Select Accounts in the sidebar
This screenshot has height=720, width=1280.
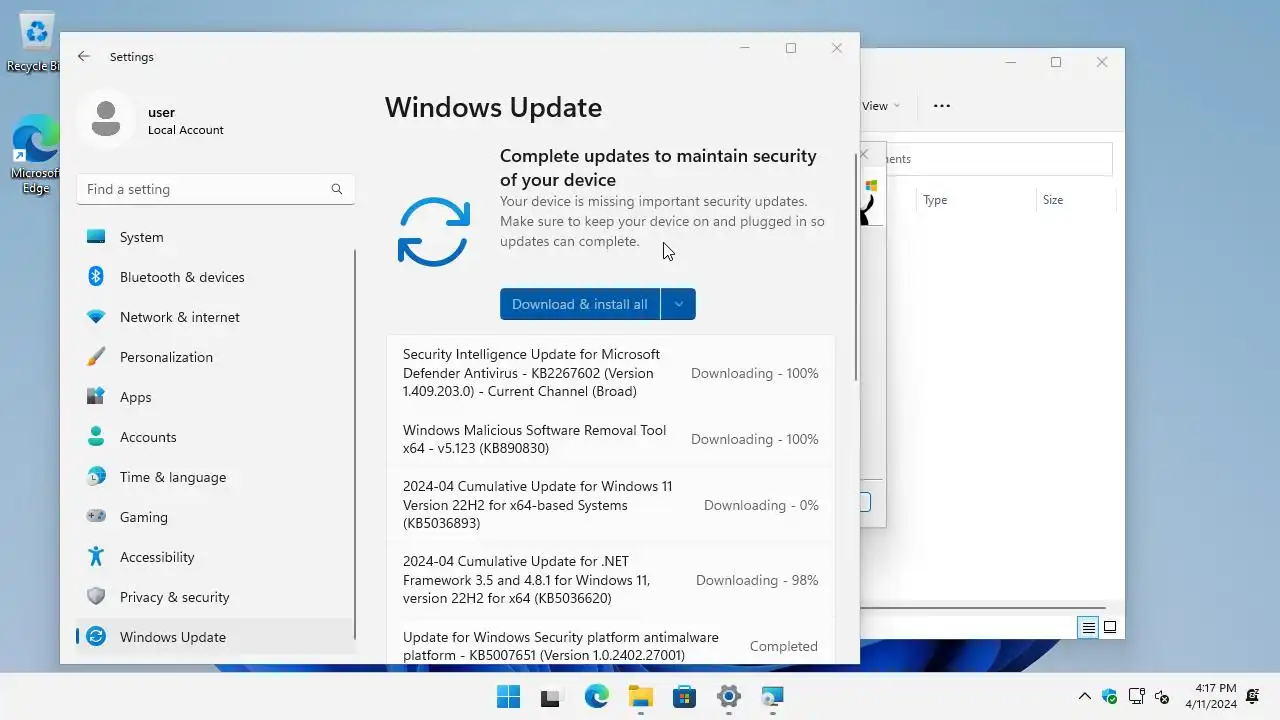pyautogui.click(x=215, y=437)
